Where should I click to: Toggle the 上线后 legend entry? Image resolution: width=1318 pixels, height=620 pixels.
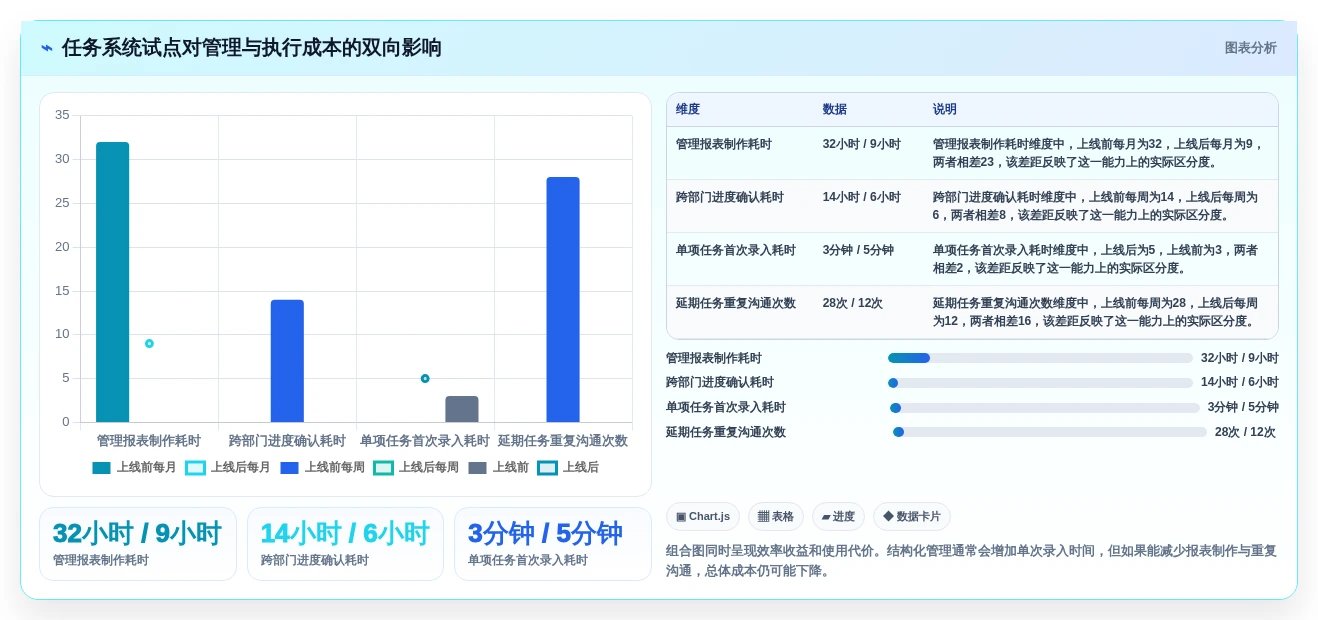[568, 468]
